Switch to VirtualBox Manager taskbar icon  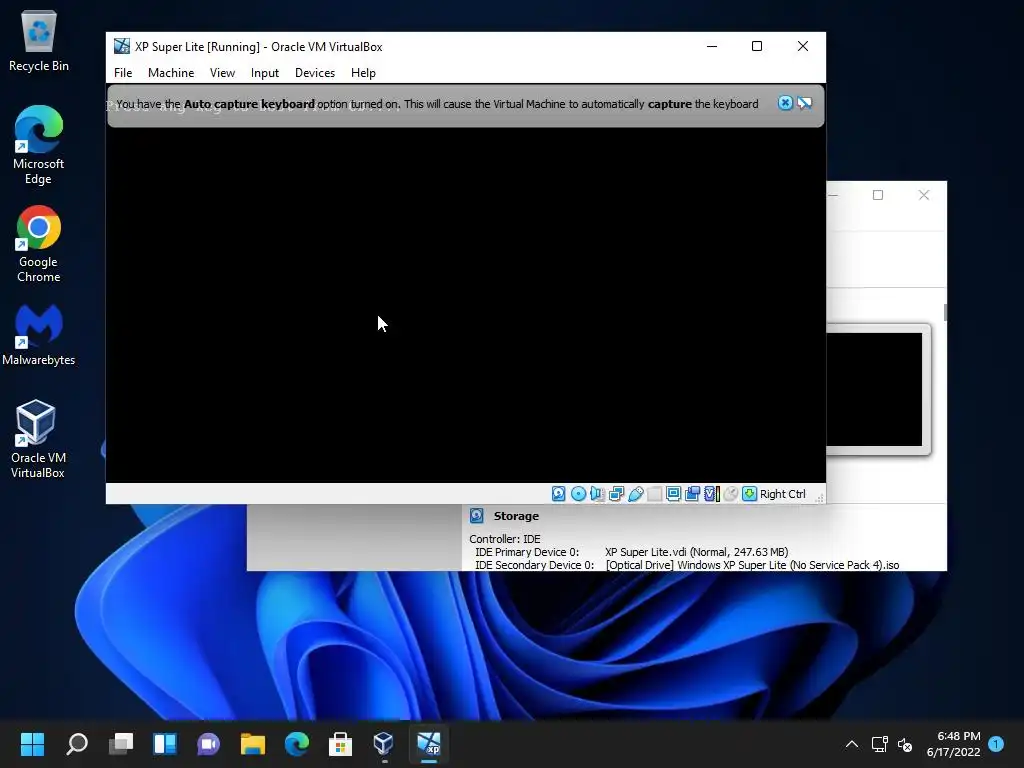(384, 743)
